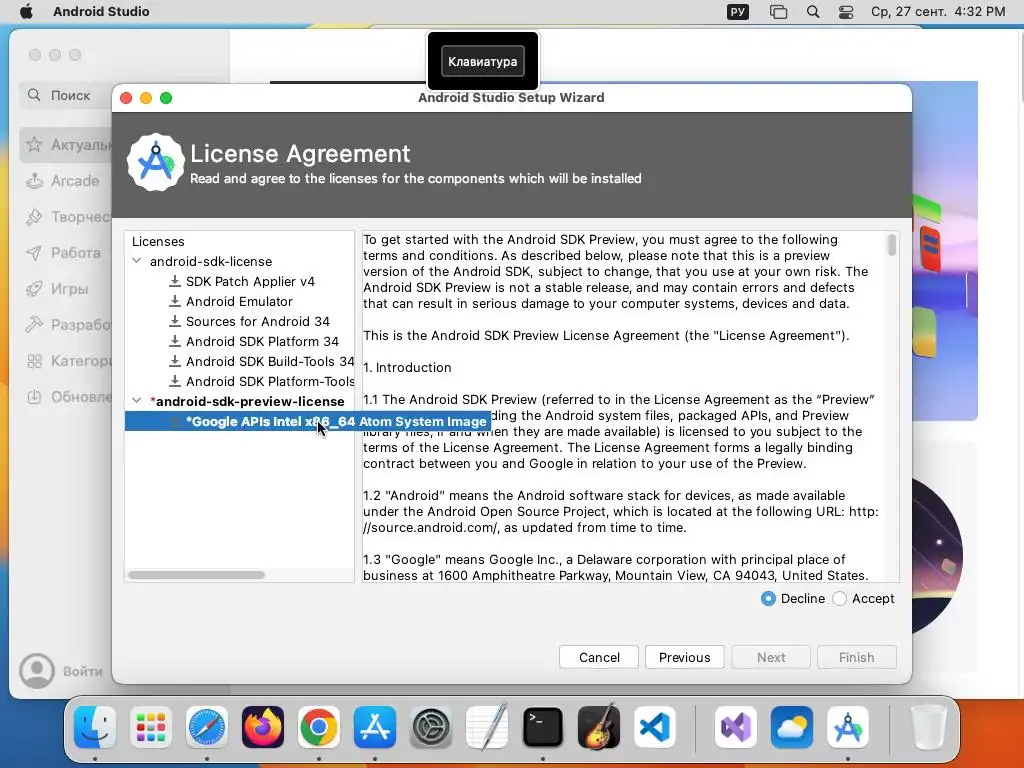This screenshot has width=1024, height=768.
Task: Select Android Emulator in licenses tree
Action: pyautogui.click(x=239, y=302)
